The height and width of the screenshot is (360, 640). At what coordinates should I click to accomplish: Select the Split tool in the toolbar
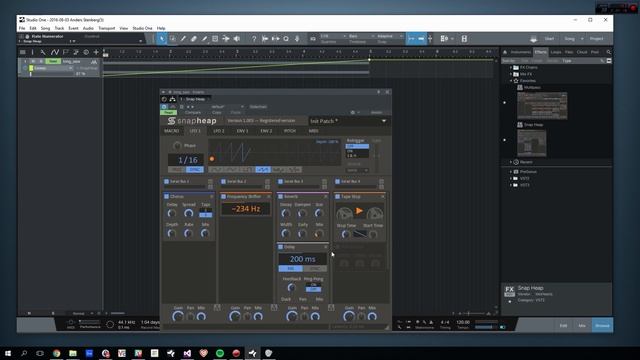[x=183, y=39]
